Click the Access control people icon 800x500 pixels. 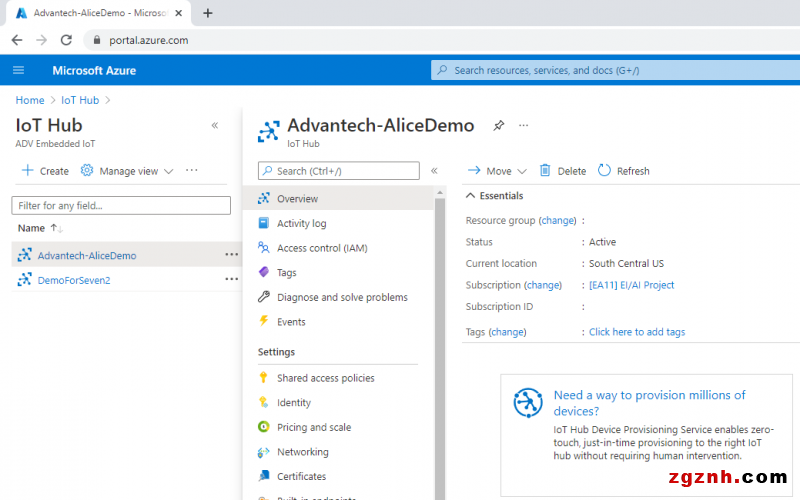point(264,247)
